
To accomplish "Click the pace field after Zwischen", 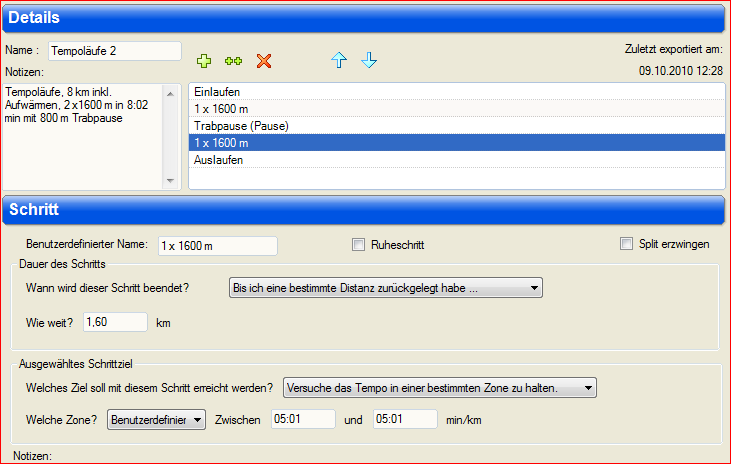I will coord(303,420).
